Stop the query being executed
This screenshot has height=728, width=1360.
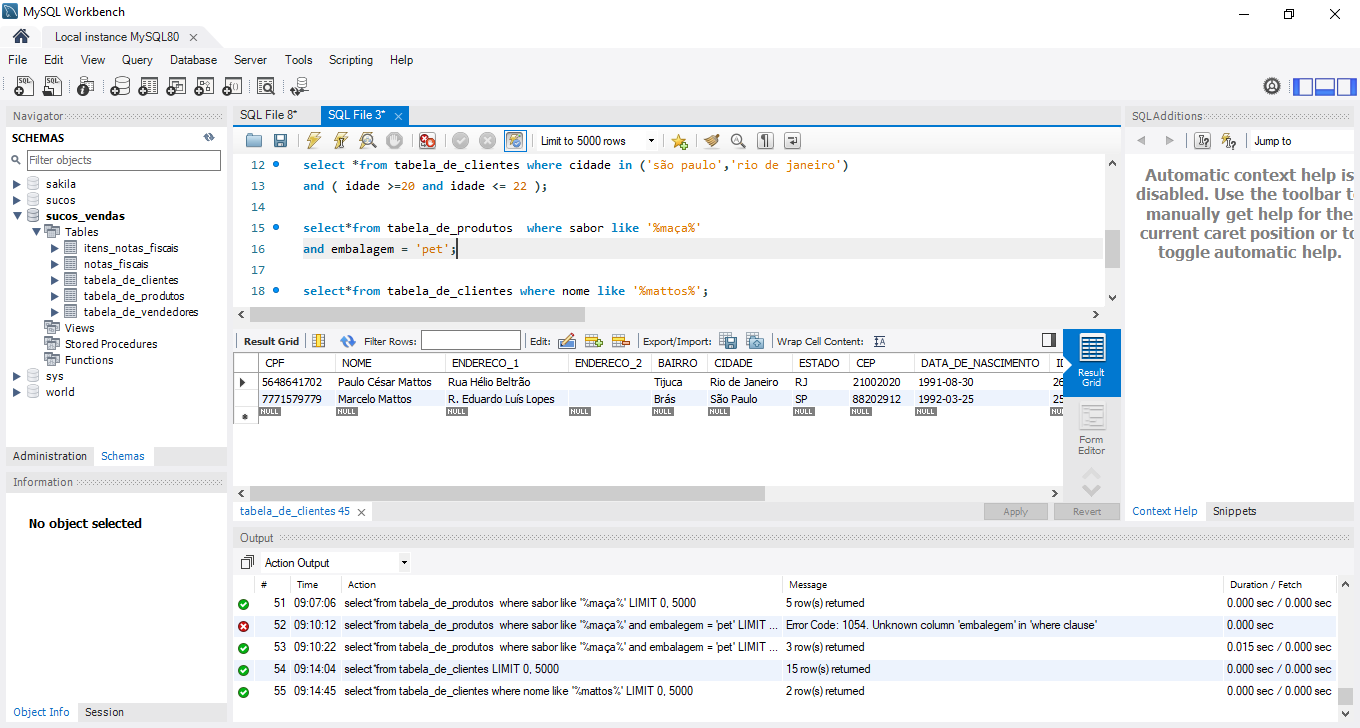pos(395,141)
